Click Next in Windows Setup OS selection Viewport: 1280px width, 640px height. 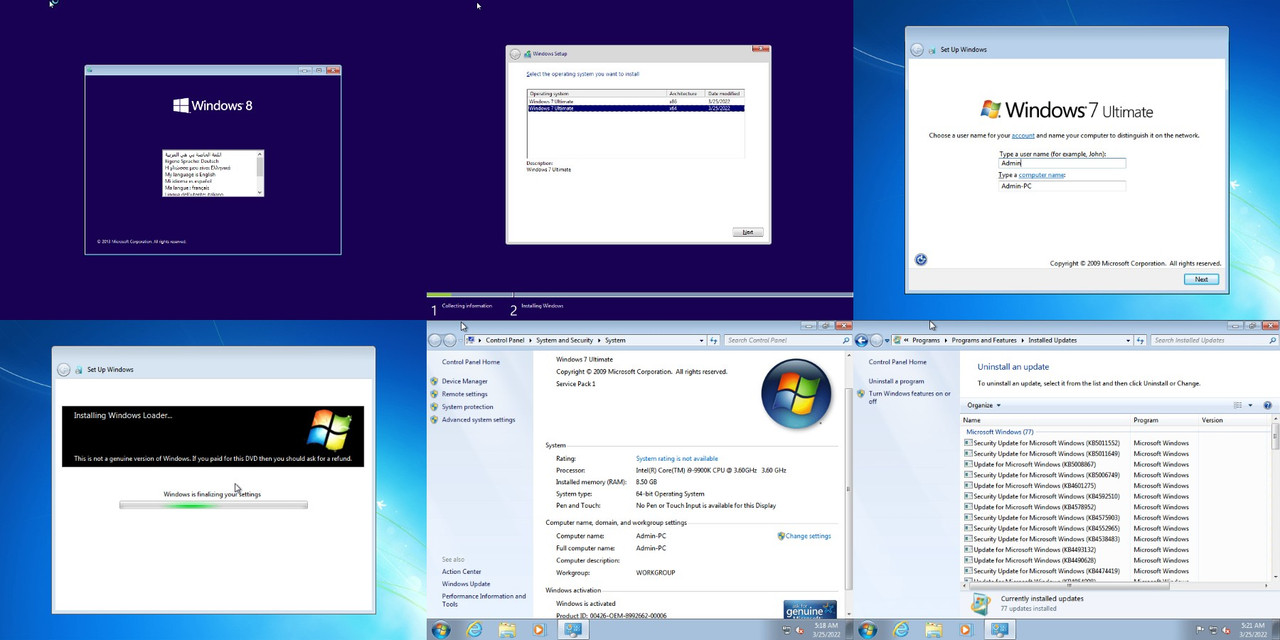(747, 232)
